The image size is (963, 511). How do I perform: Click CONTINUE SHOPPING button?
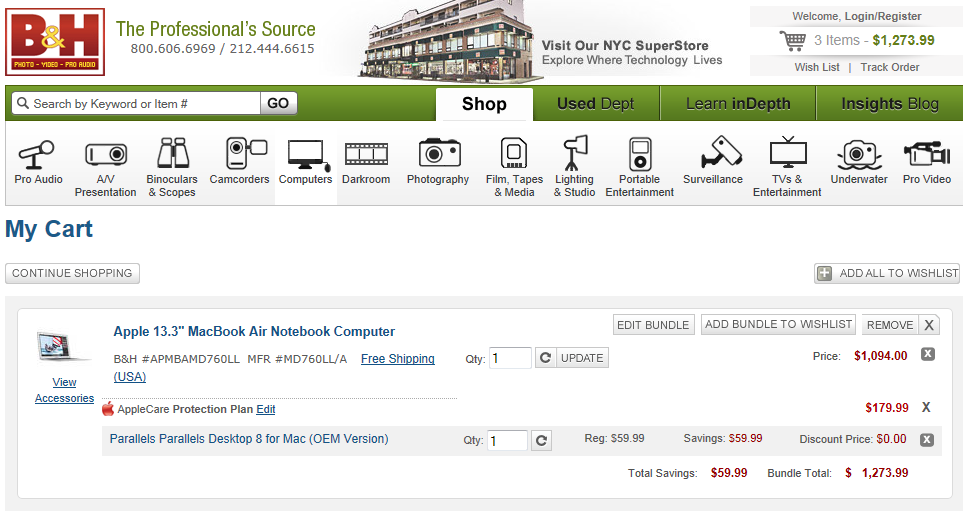click(x=72, y=273)
